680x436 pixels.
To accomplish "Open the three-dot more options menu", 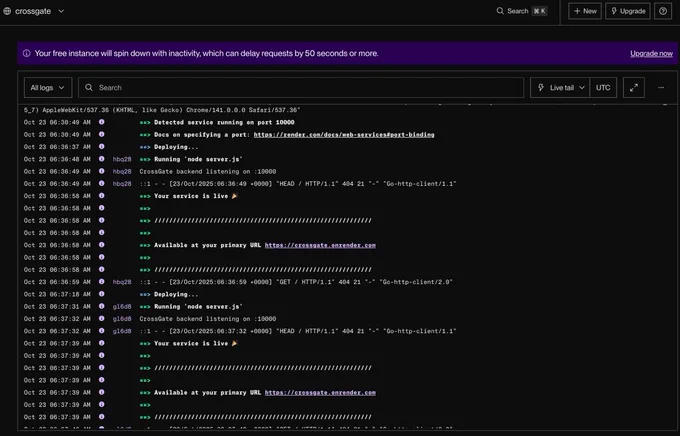I will [661, 88].
